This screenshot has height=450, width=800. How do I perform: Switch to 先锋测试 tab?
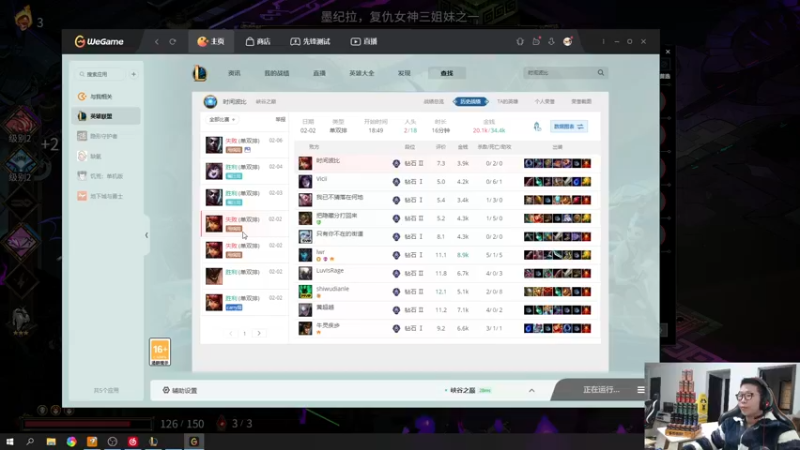click(x=310, y=41)
